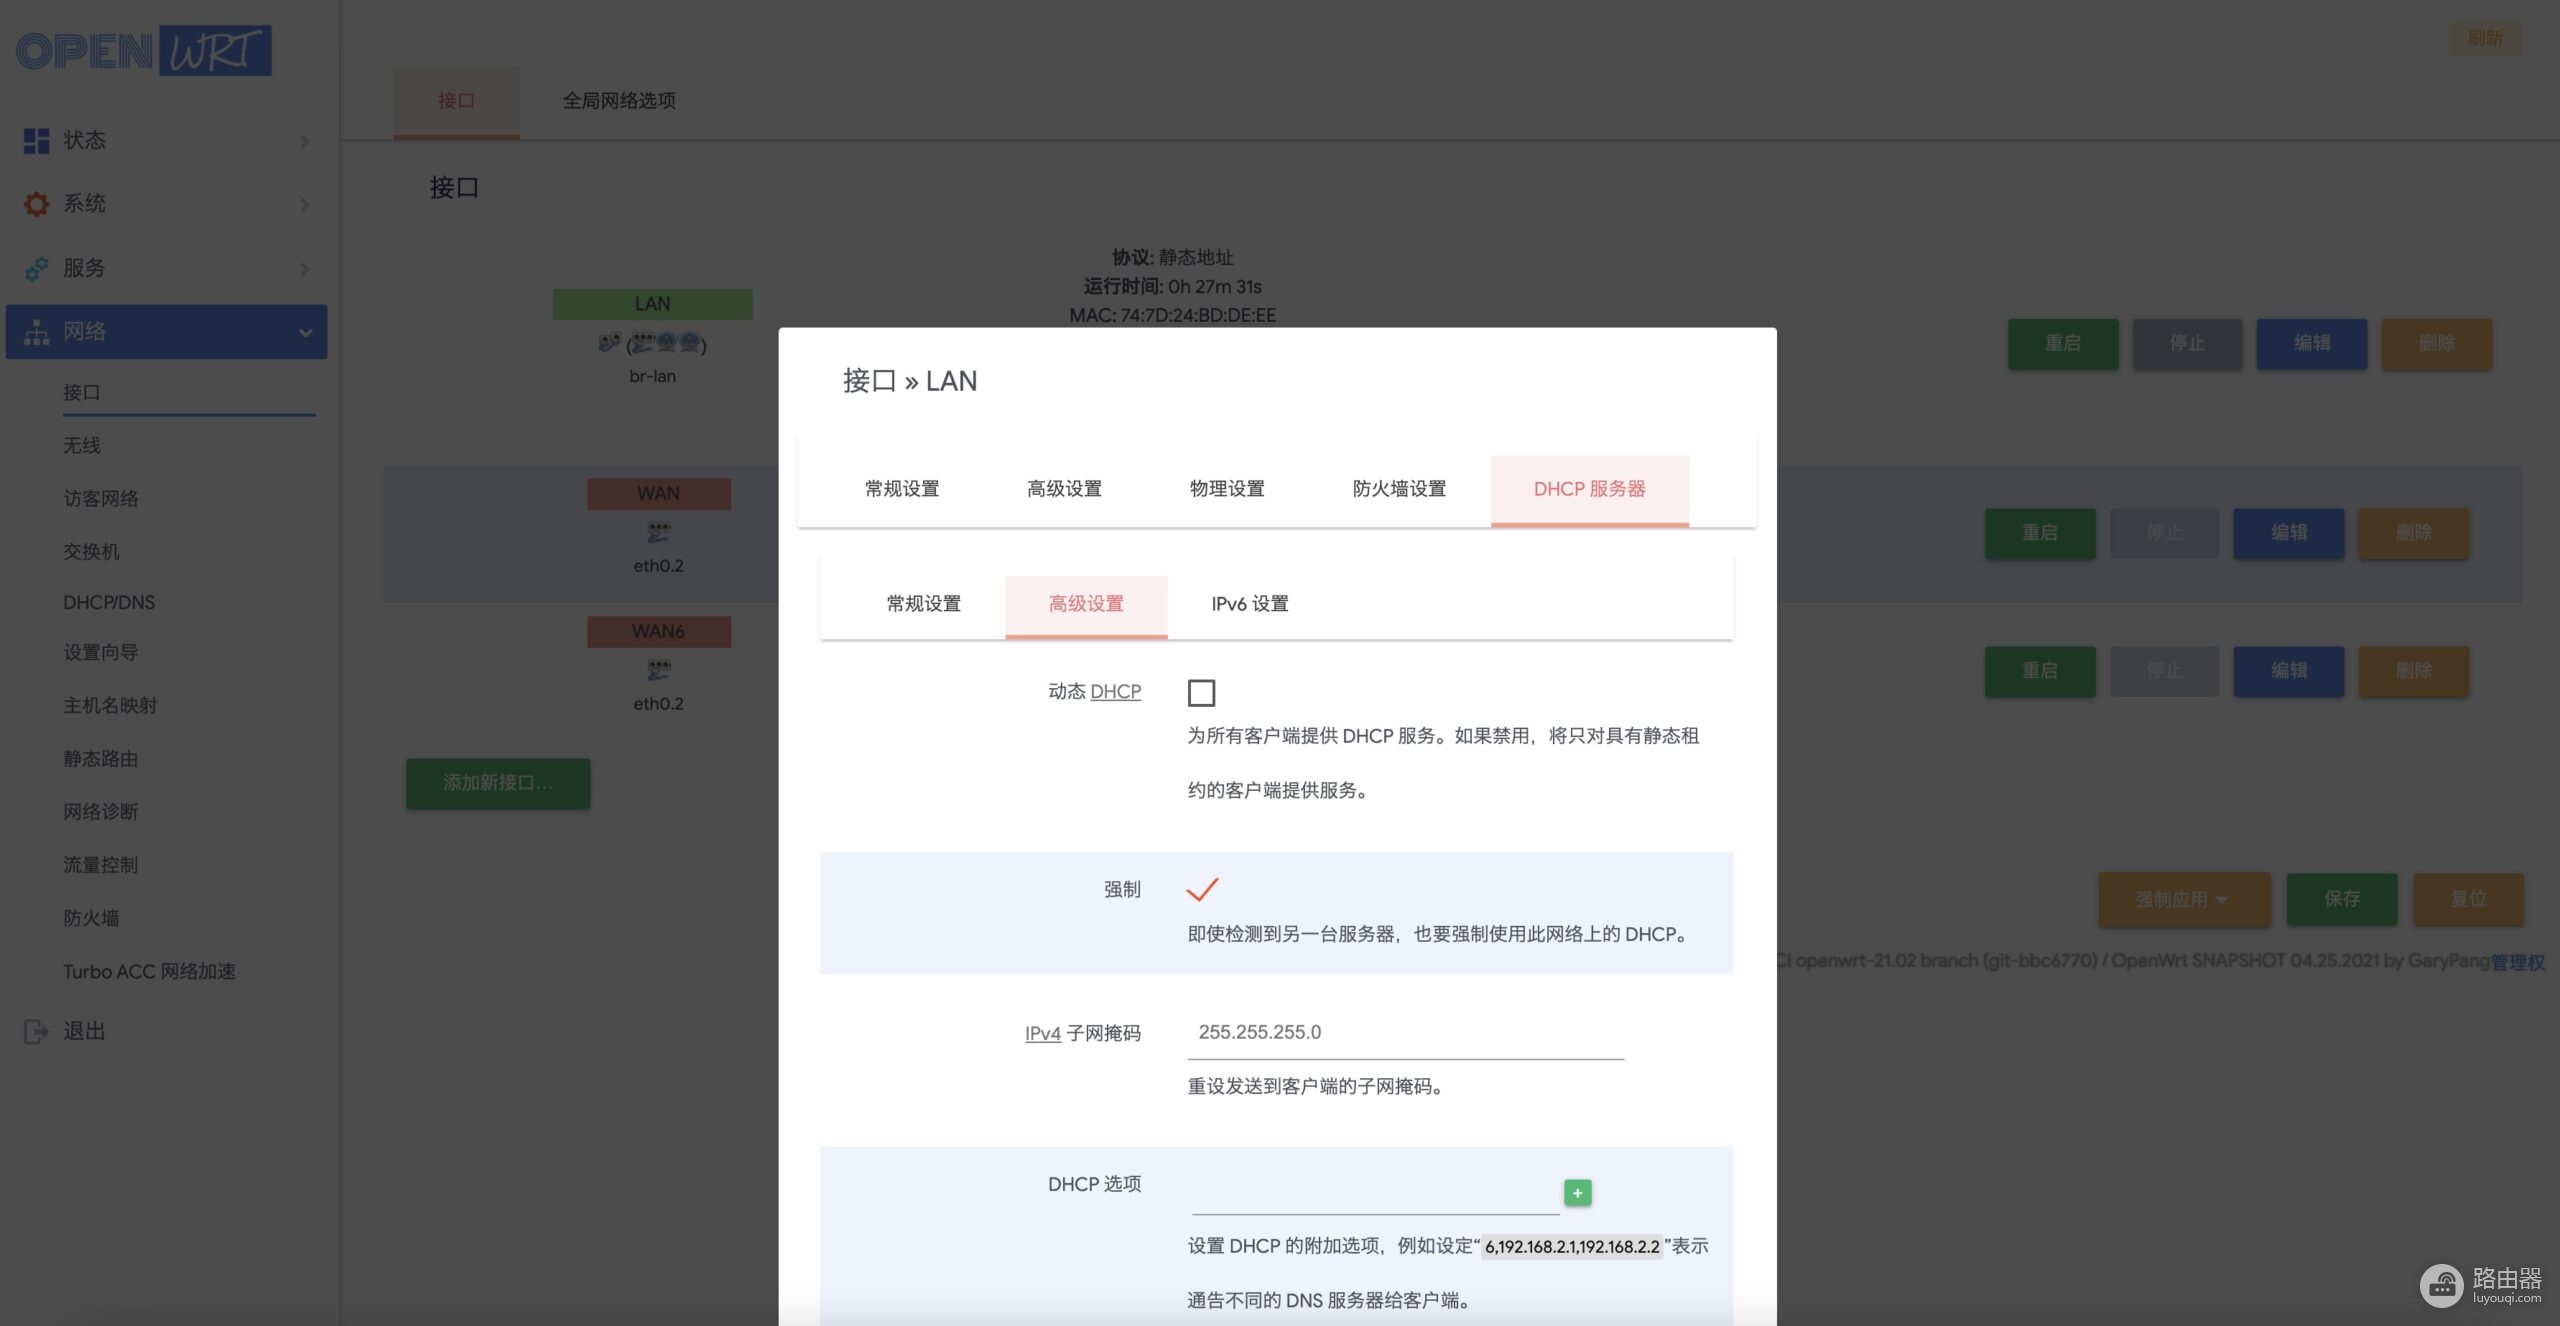
Task: Open 主机名映射 in sidebar
Action: click(110, 706)
